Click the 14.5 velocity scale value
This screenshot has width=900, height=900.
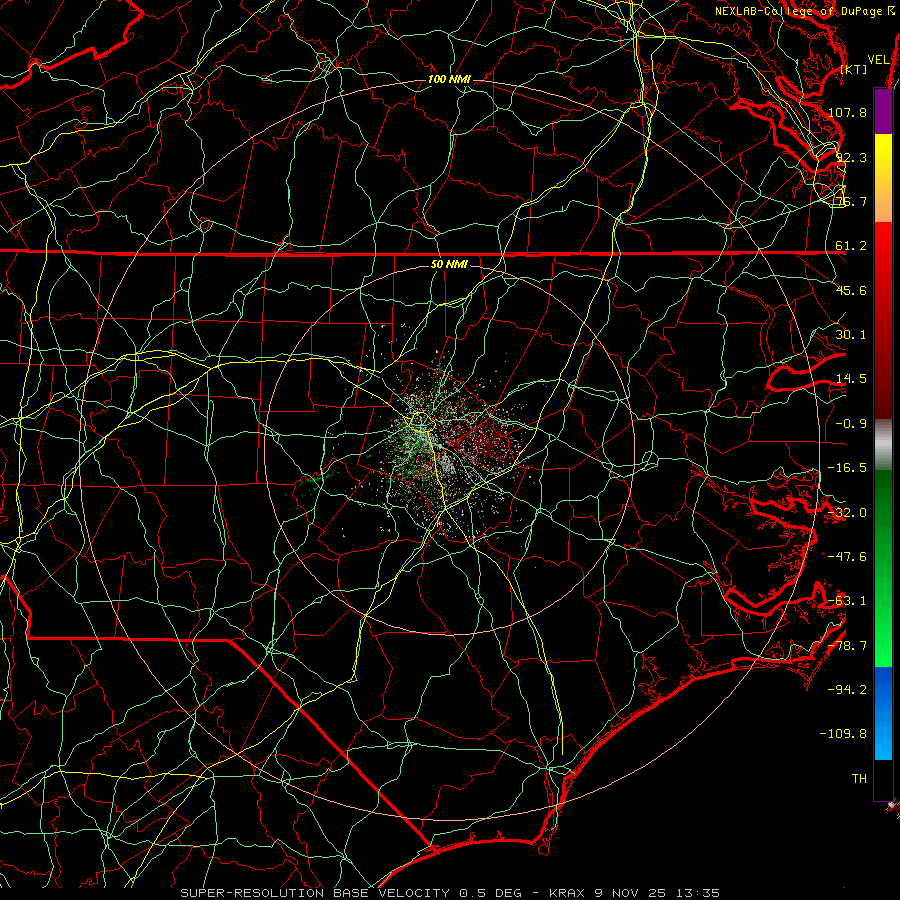pyautogui.click(x=851, y=379)
